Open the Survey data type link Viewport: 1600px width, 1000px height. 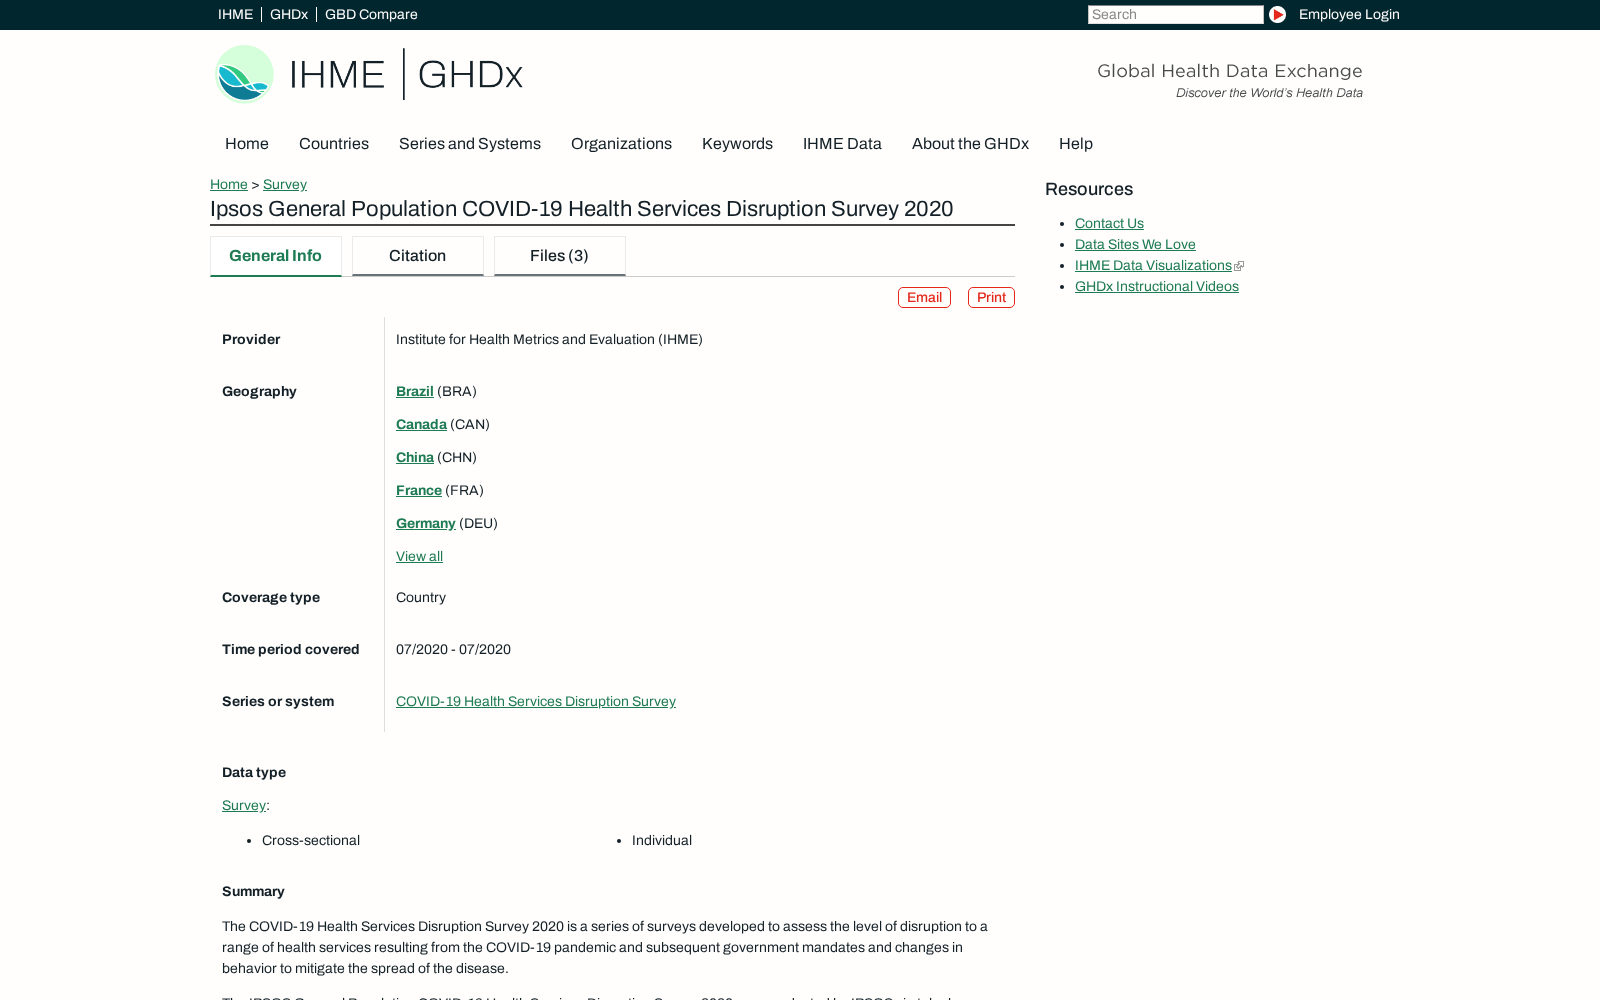click(x=244, y=806)
